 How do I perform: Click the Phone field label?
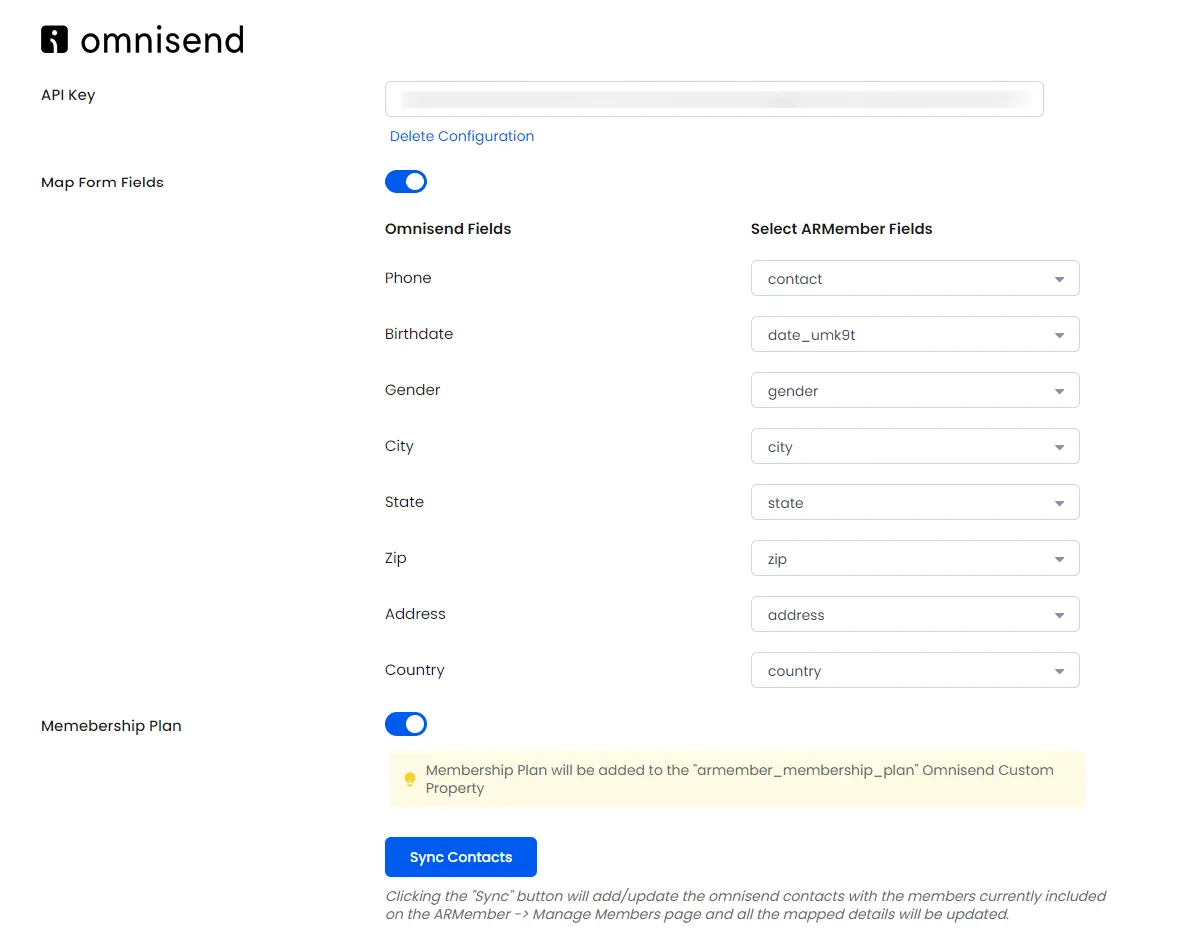(408, 278)
